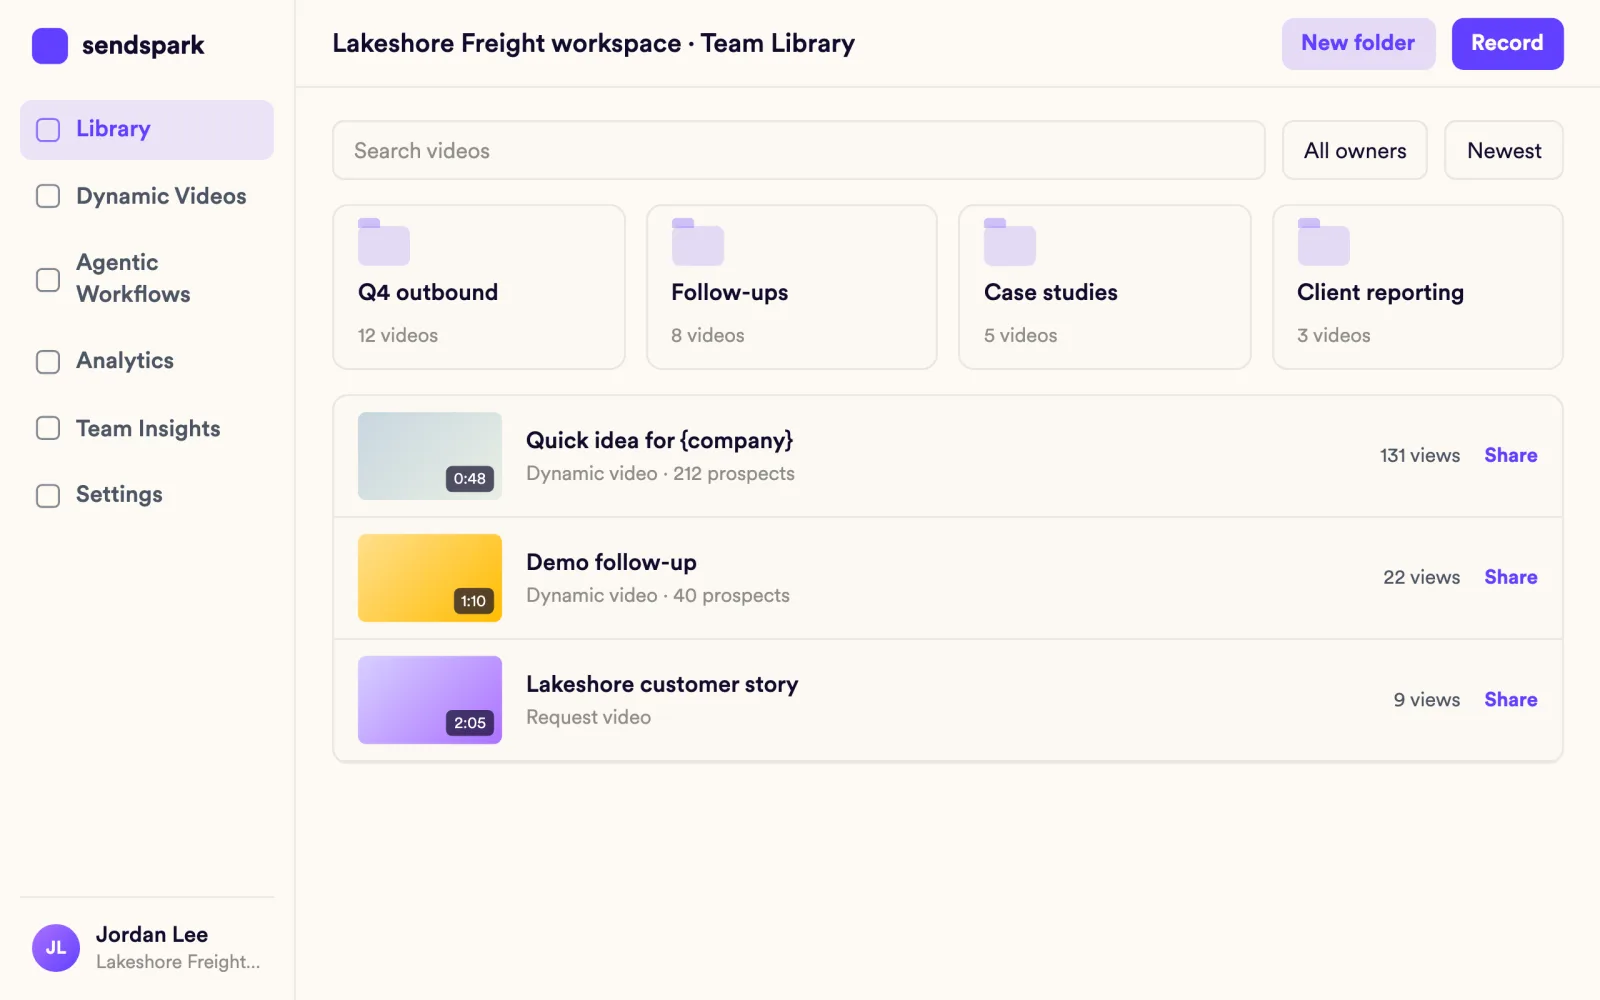Go to Dynamic Videos
The height and width of the screenshot is (1000, 1600).
click(x=147, y=196)
